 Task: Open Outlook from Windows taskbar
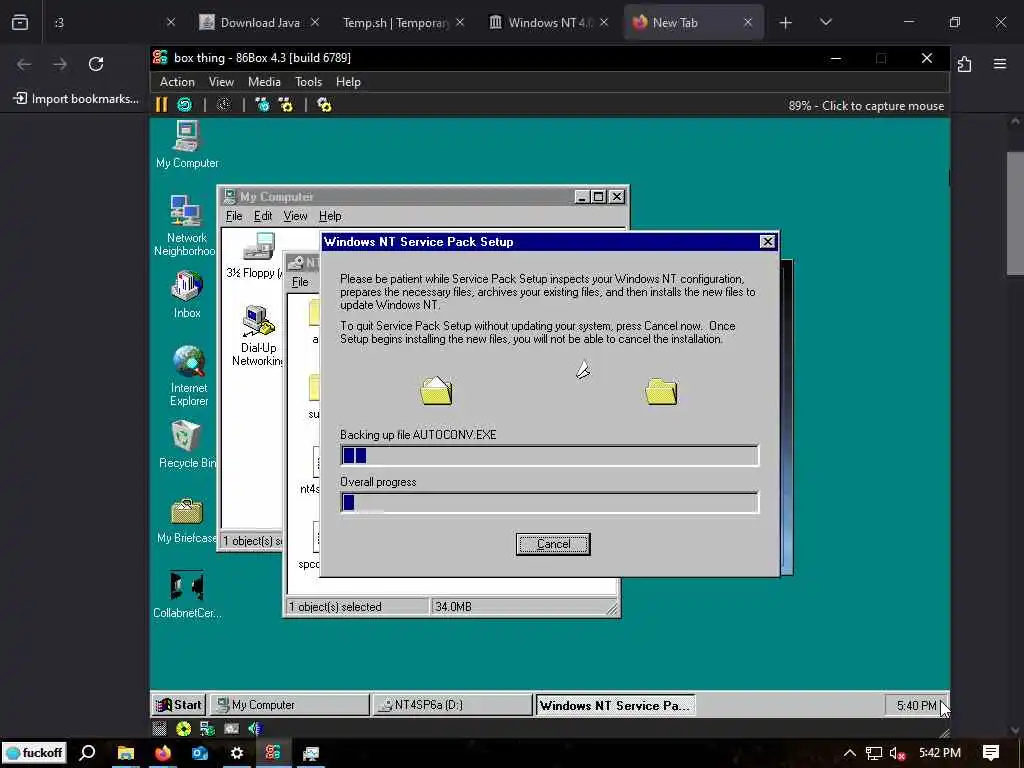tap(199, 753)
